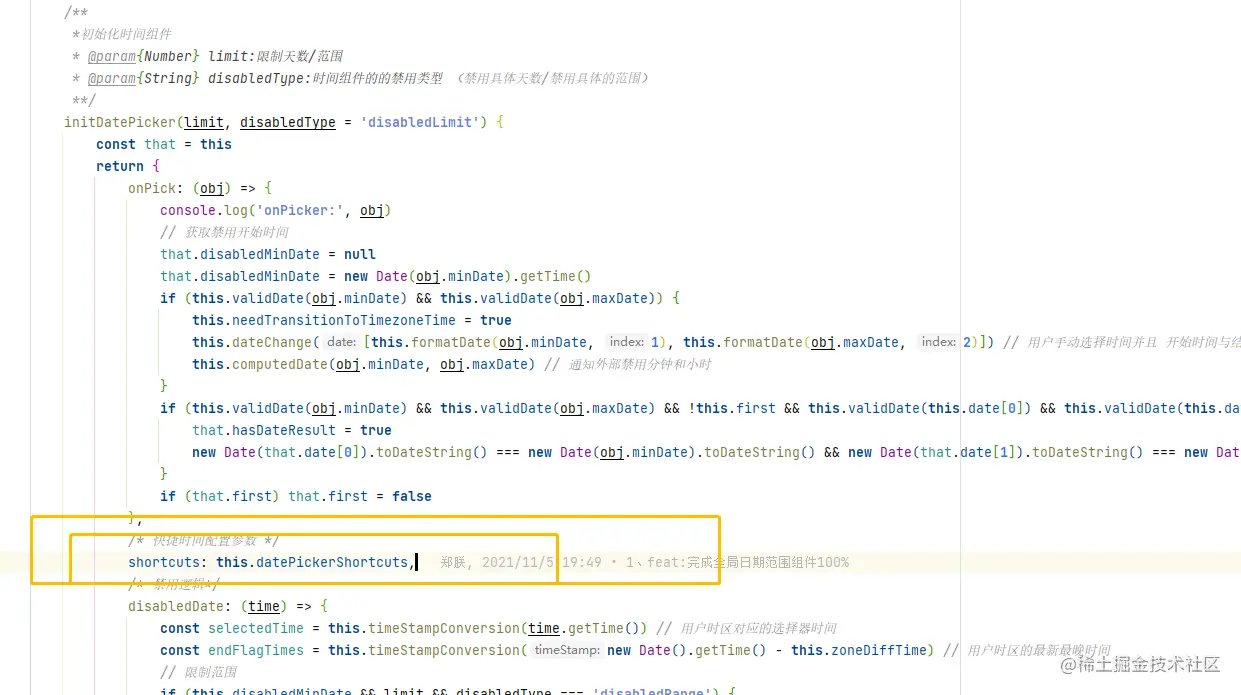The image size is (1241, 695).
Task: Click 'if (that.first) that.first = false' line
Action: [296, 496]
